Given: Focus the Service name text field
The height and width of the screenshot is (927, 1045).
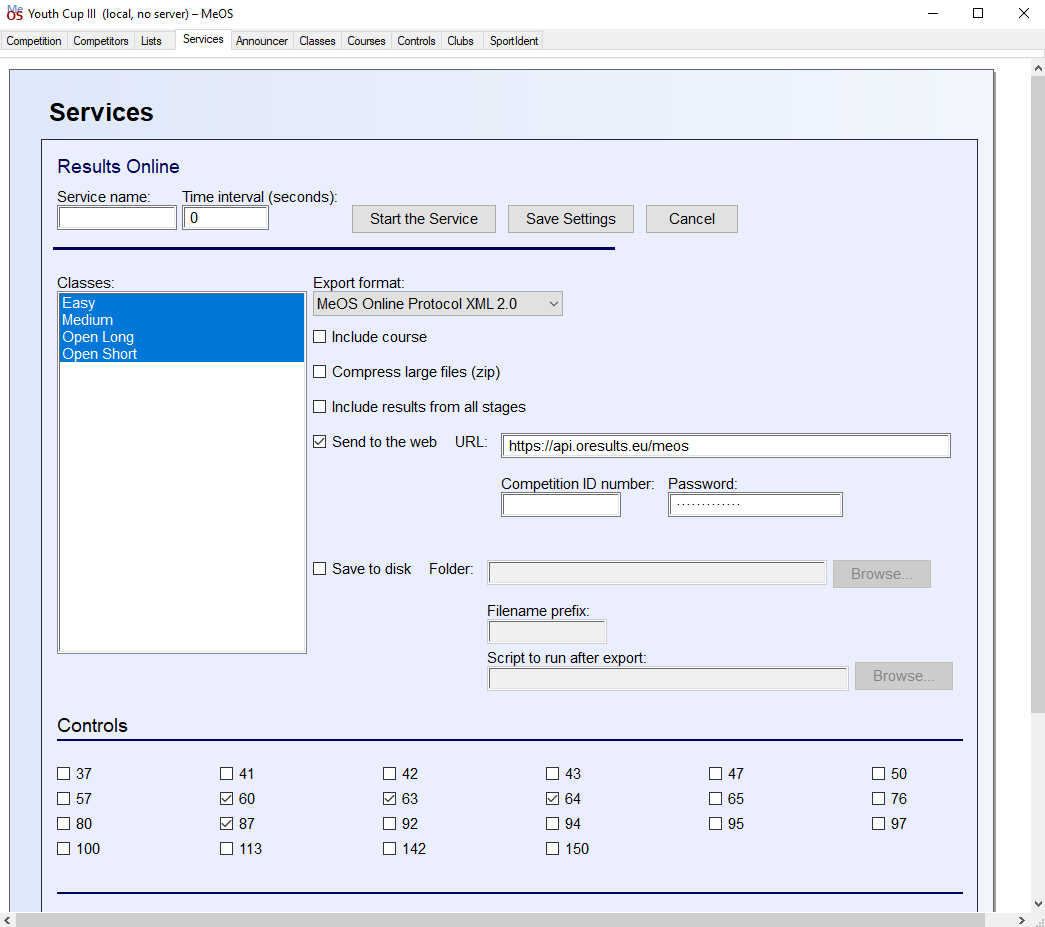Looking at the screenshot, I should 117,218.
